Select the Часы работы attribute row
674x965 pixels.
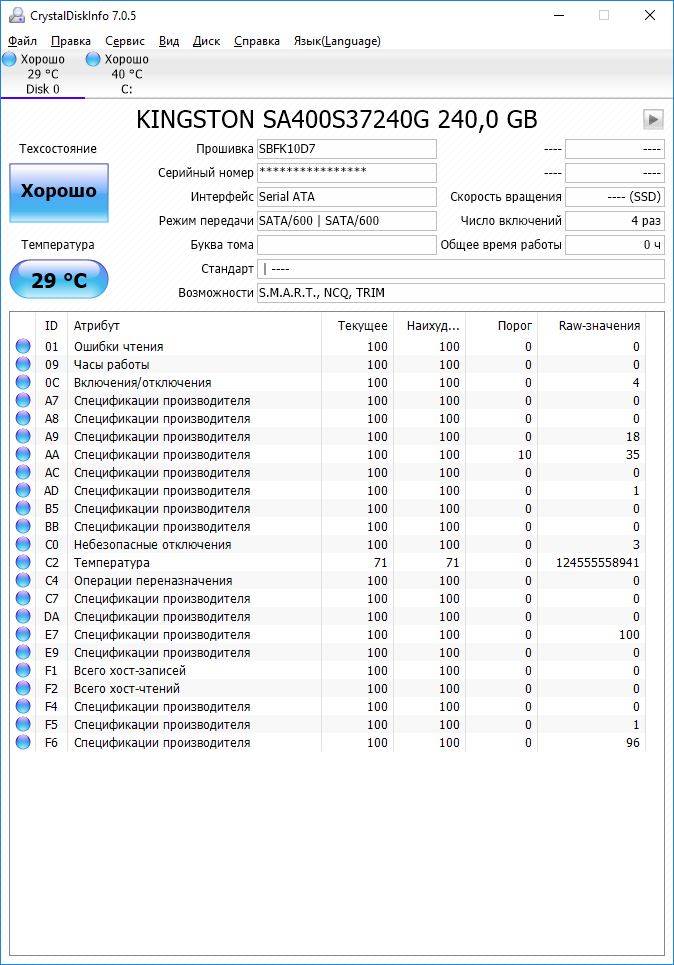328,364
